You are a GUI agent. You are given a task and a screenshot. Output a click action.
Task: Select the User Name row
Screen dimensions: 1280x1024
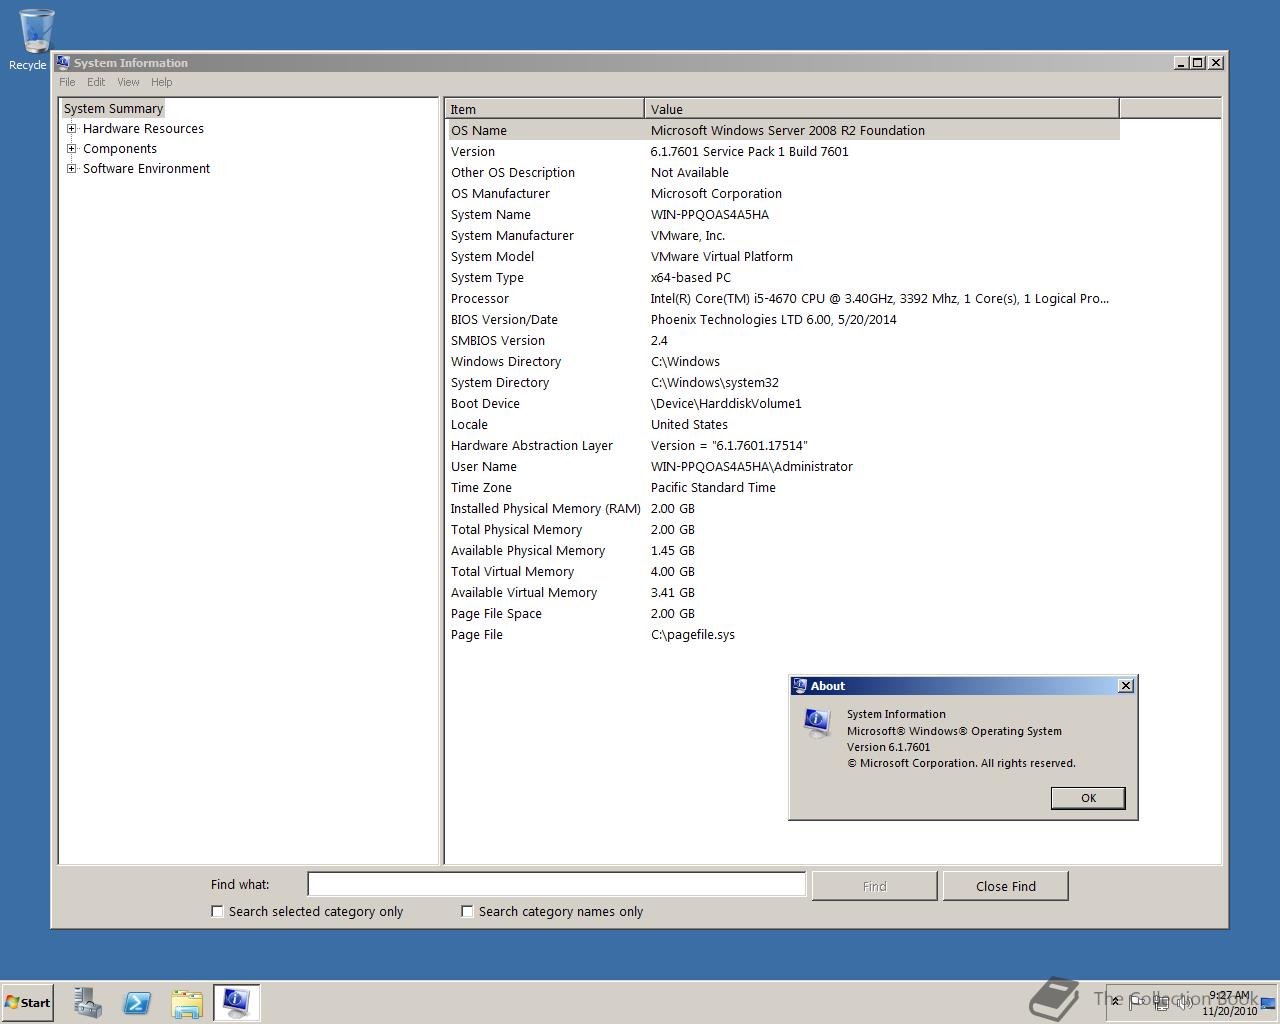783,466
